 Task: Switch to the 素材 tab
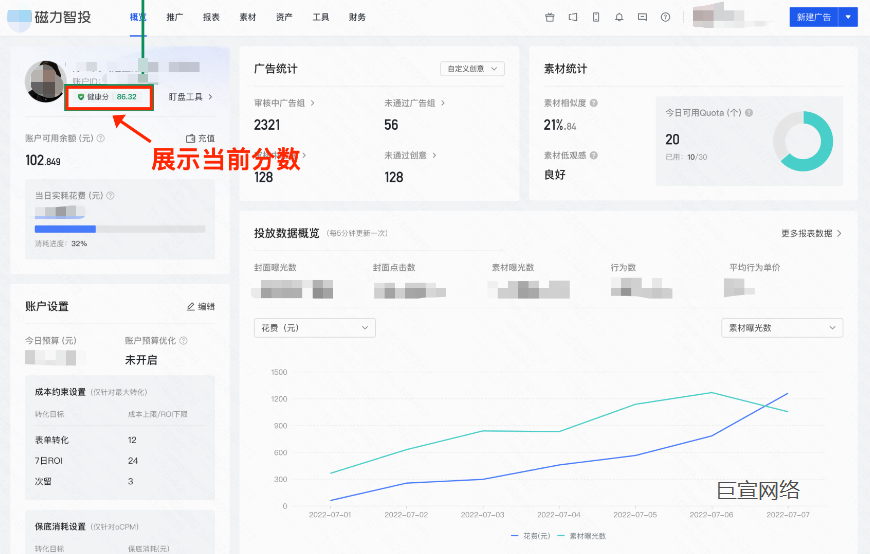click(x=248, y=17)
